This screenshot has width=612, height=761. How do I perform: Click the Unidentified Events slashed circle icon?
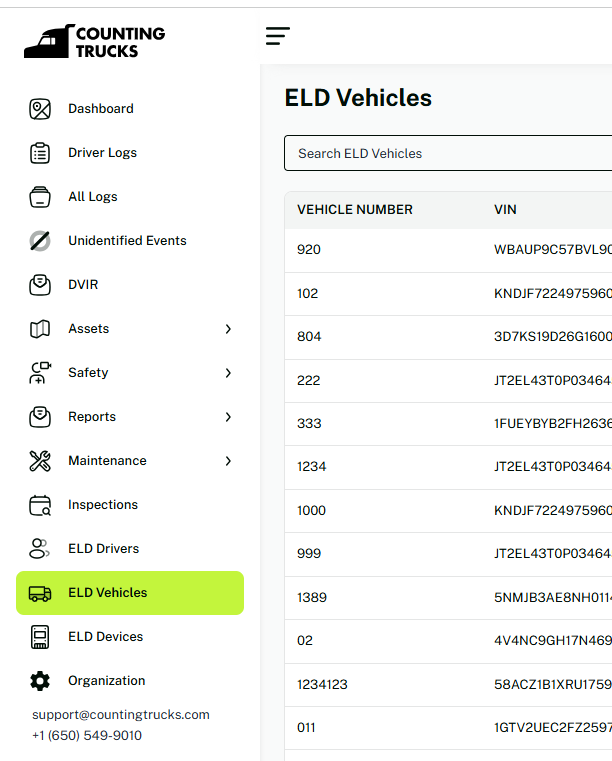point(40,241)
